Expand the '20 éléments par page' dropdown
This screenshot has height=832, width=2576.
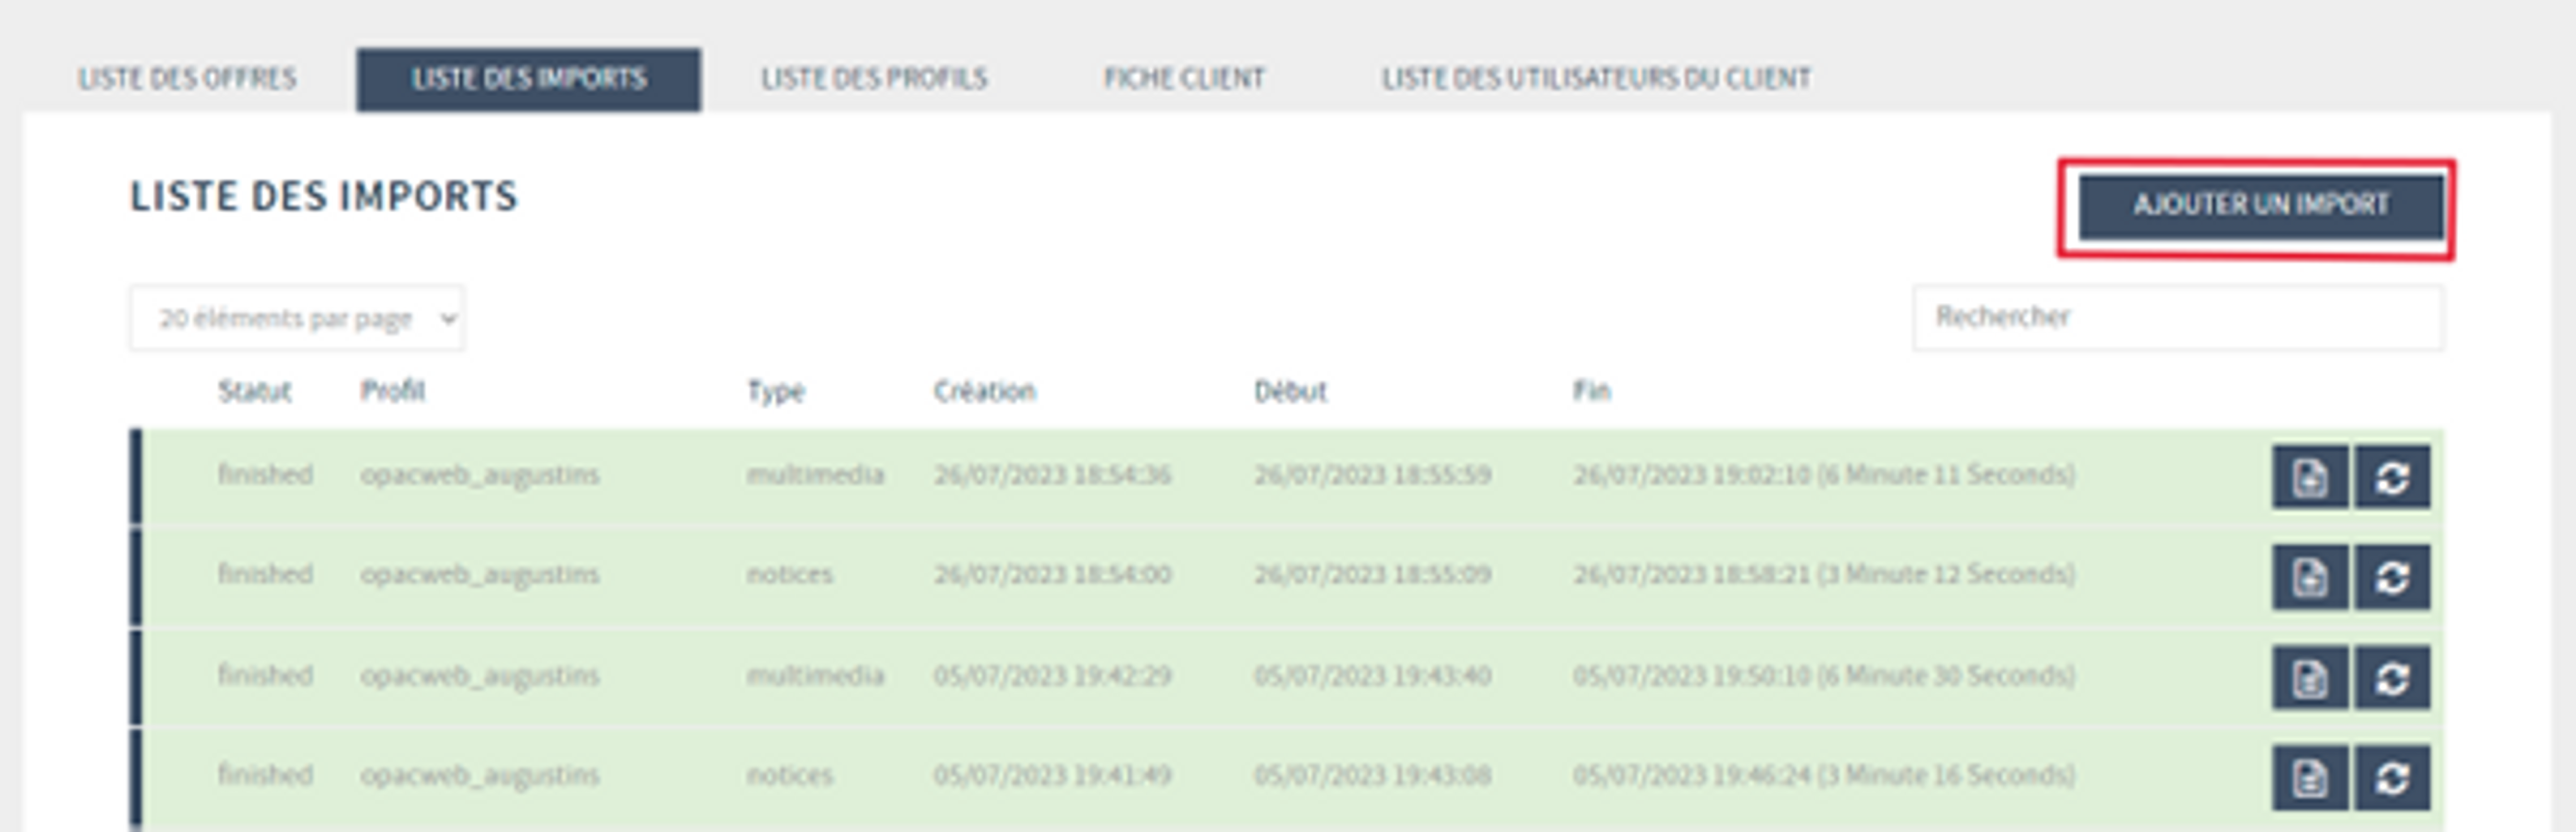coord(296,318)
